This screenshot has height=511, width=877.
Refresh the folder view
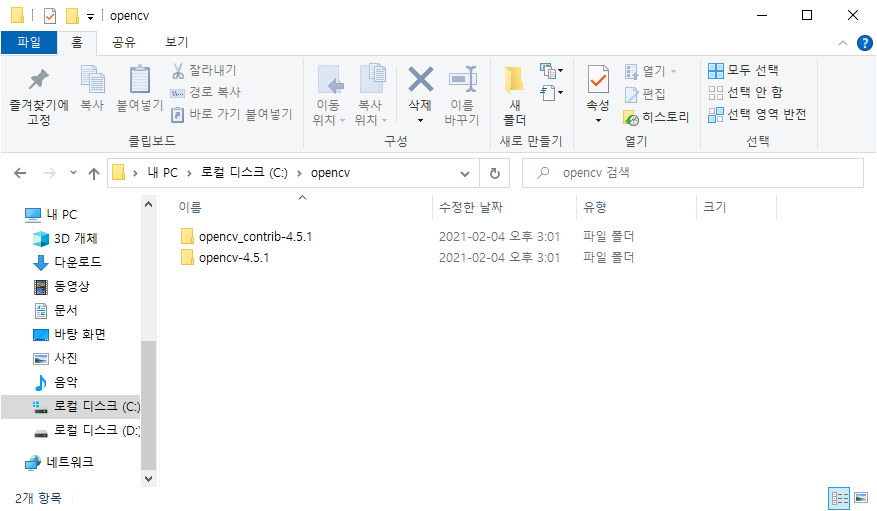coord(494,173)
